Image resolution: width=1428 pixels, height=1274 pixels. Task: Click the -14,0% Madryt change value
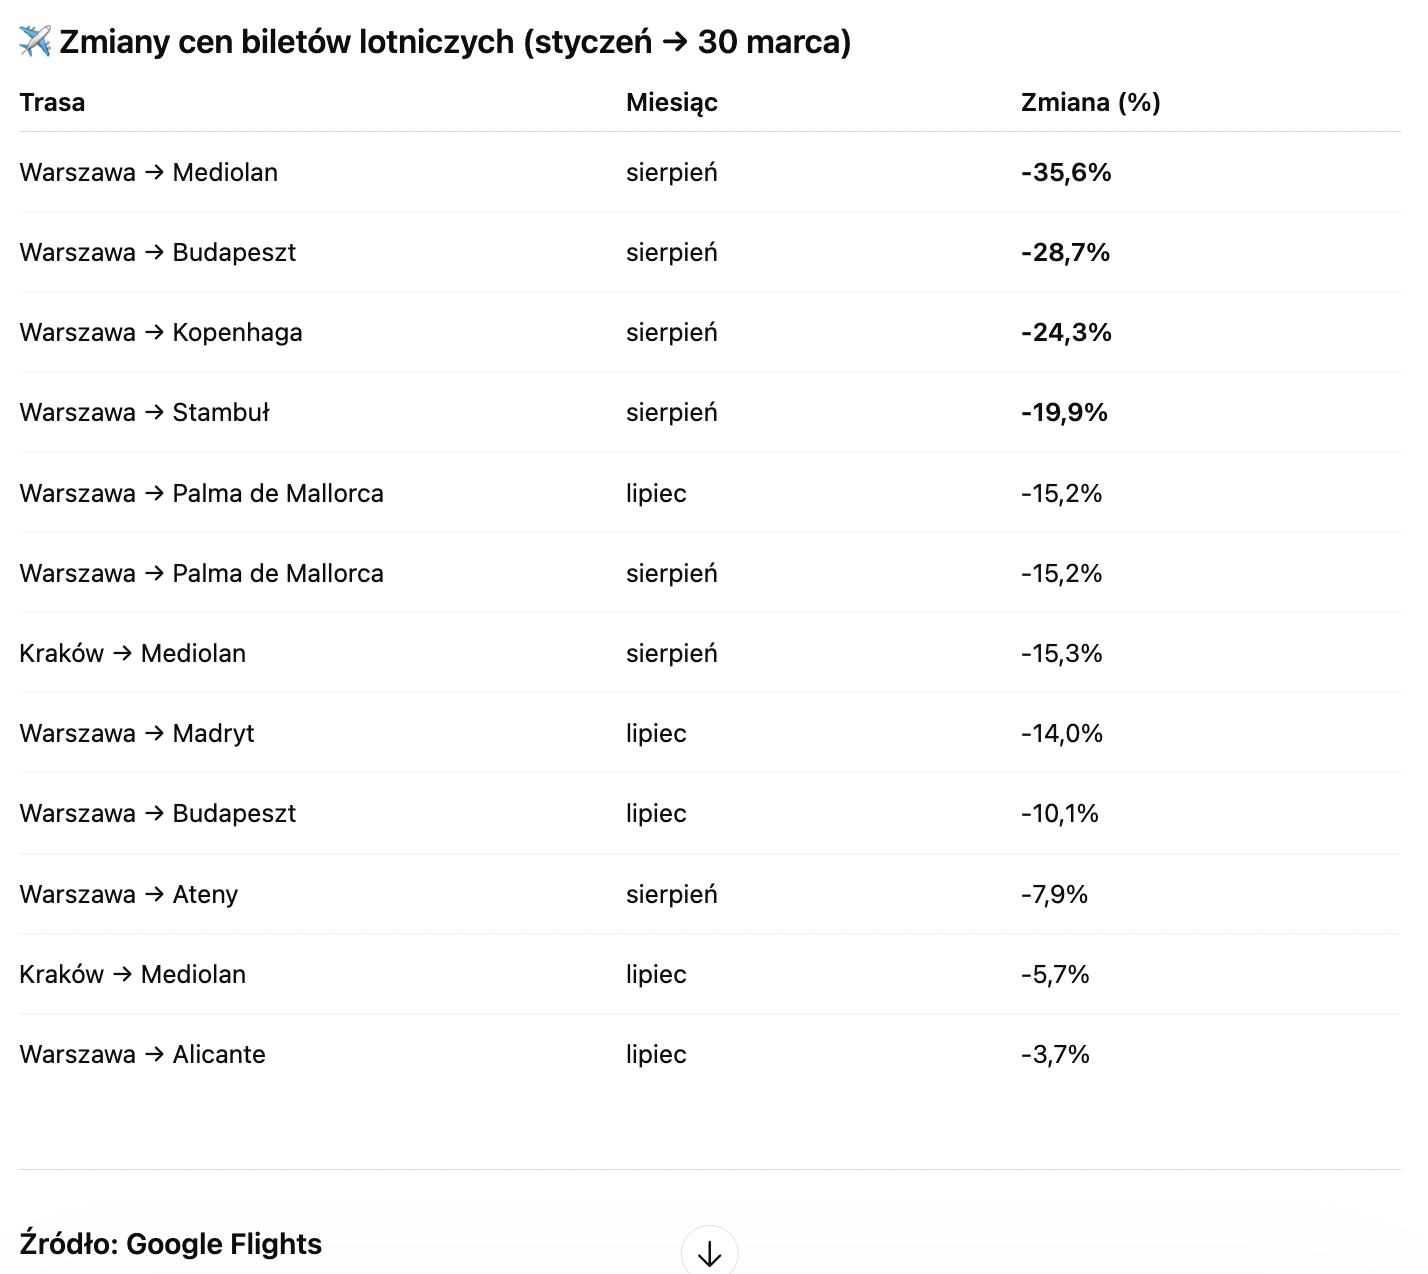click(x=1061, y=733)
